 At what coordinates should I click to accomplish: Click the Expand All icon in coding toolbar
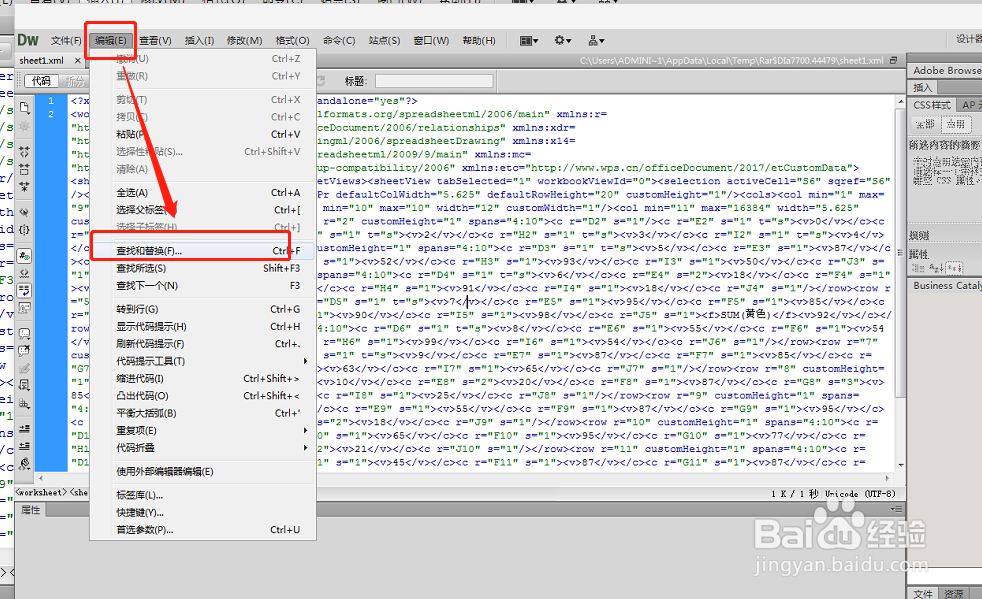(24, 187)
